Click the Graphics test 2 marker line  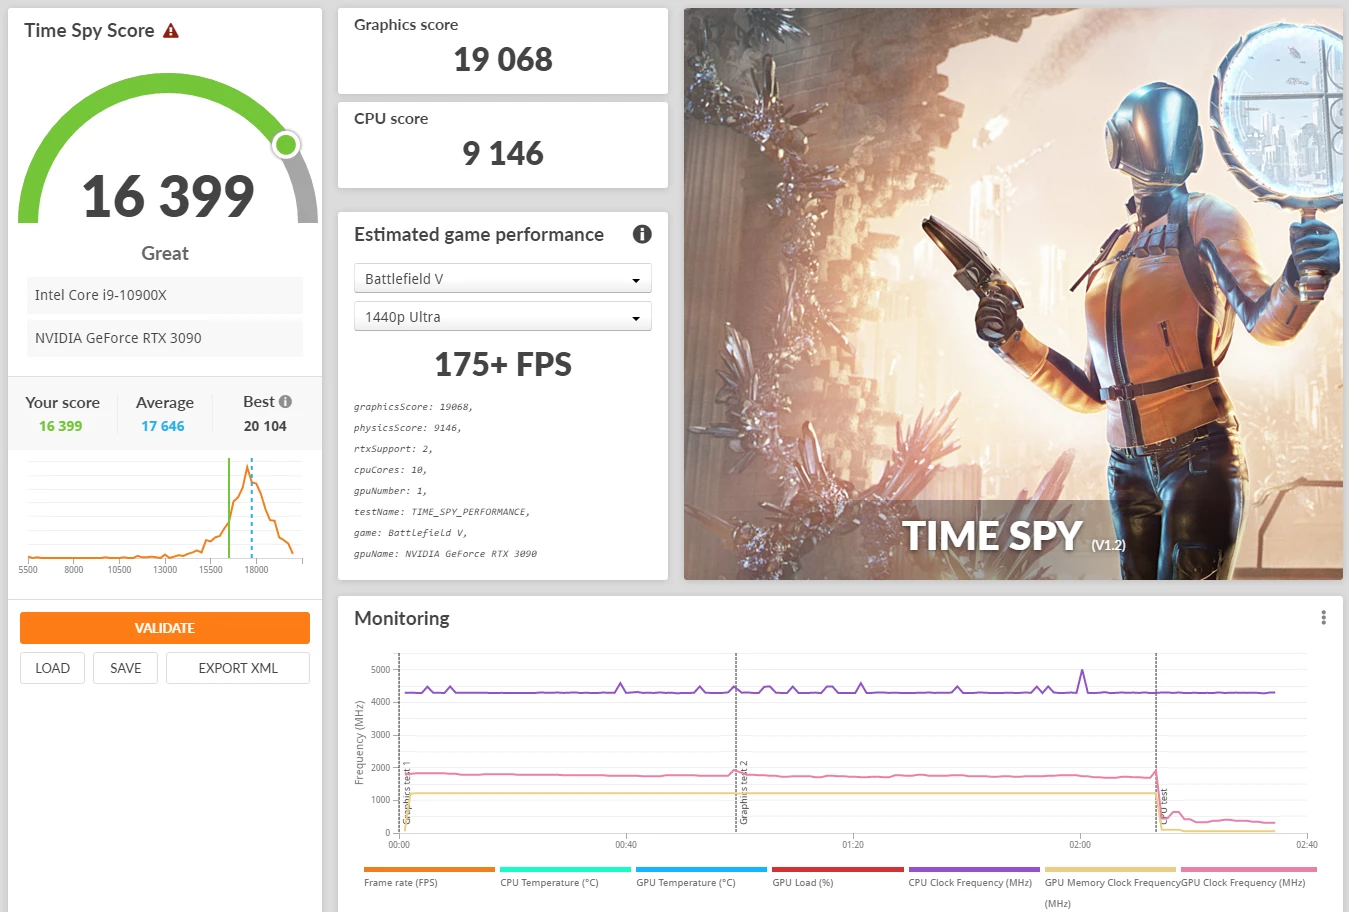736,742
